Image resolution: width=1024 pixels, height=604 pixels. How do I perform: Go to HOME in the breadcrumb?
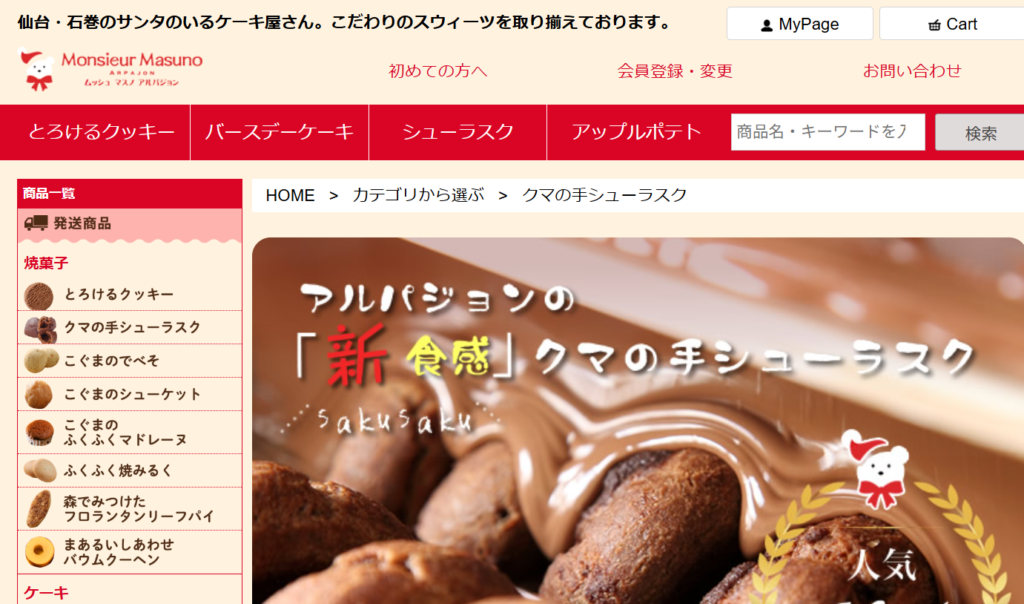point(290,195)
